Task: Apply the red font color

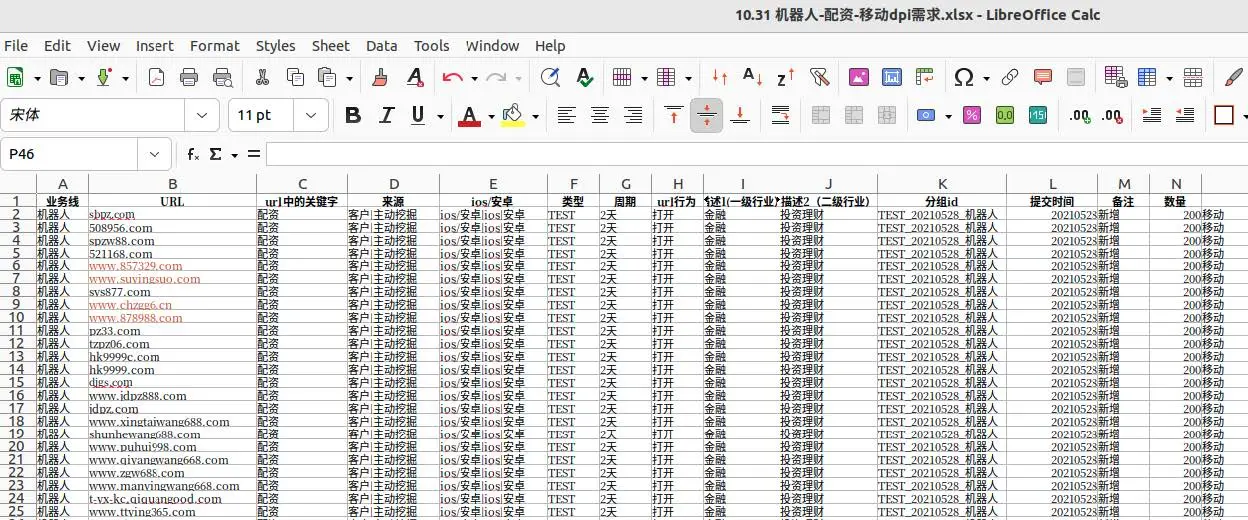Action: [x=469, y=116]
